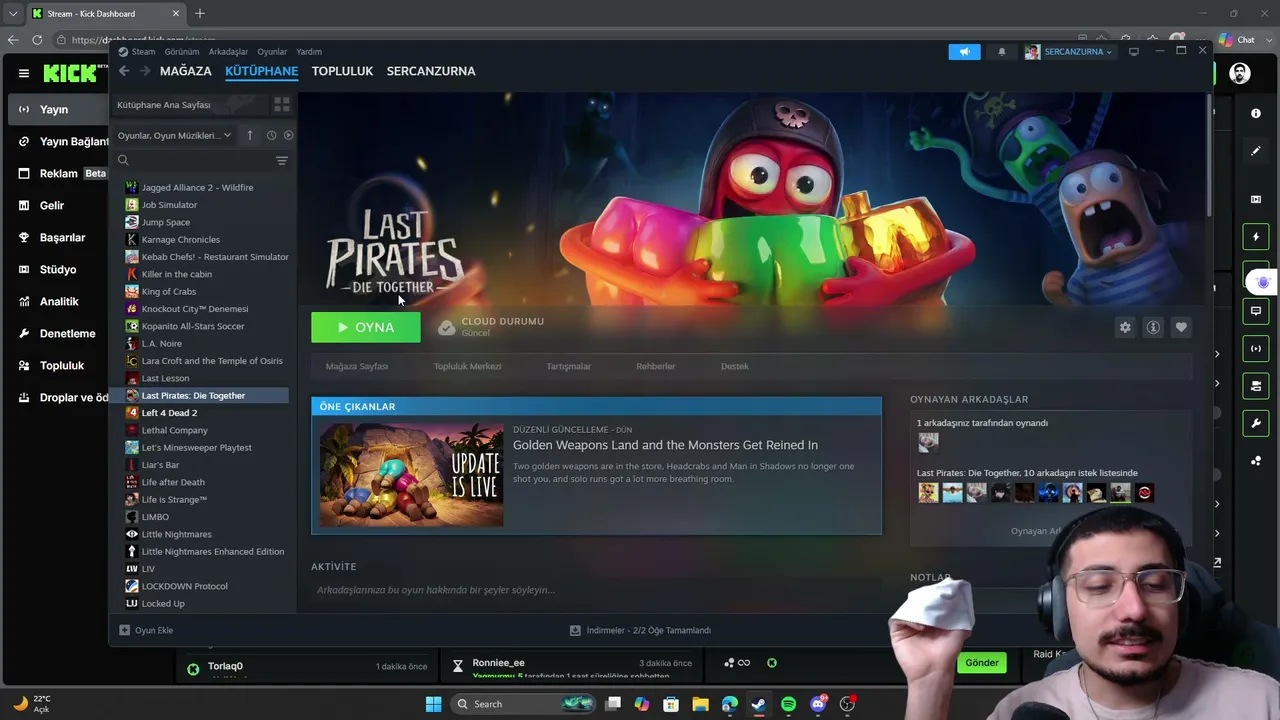Add Last Pirates to favorites with heart
This screenshot has width=1280, height=720.
(1181, 327)
